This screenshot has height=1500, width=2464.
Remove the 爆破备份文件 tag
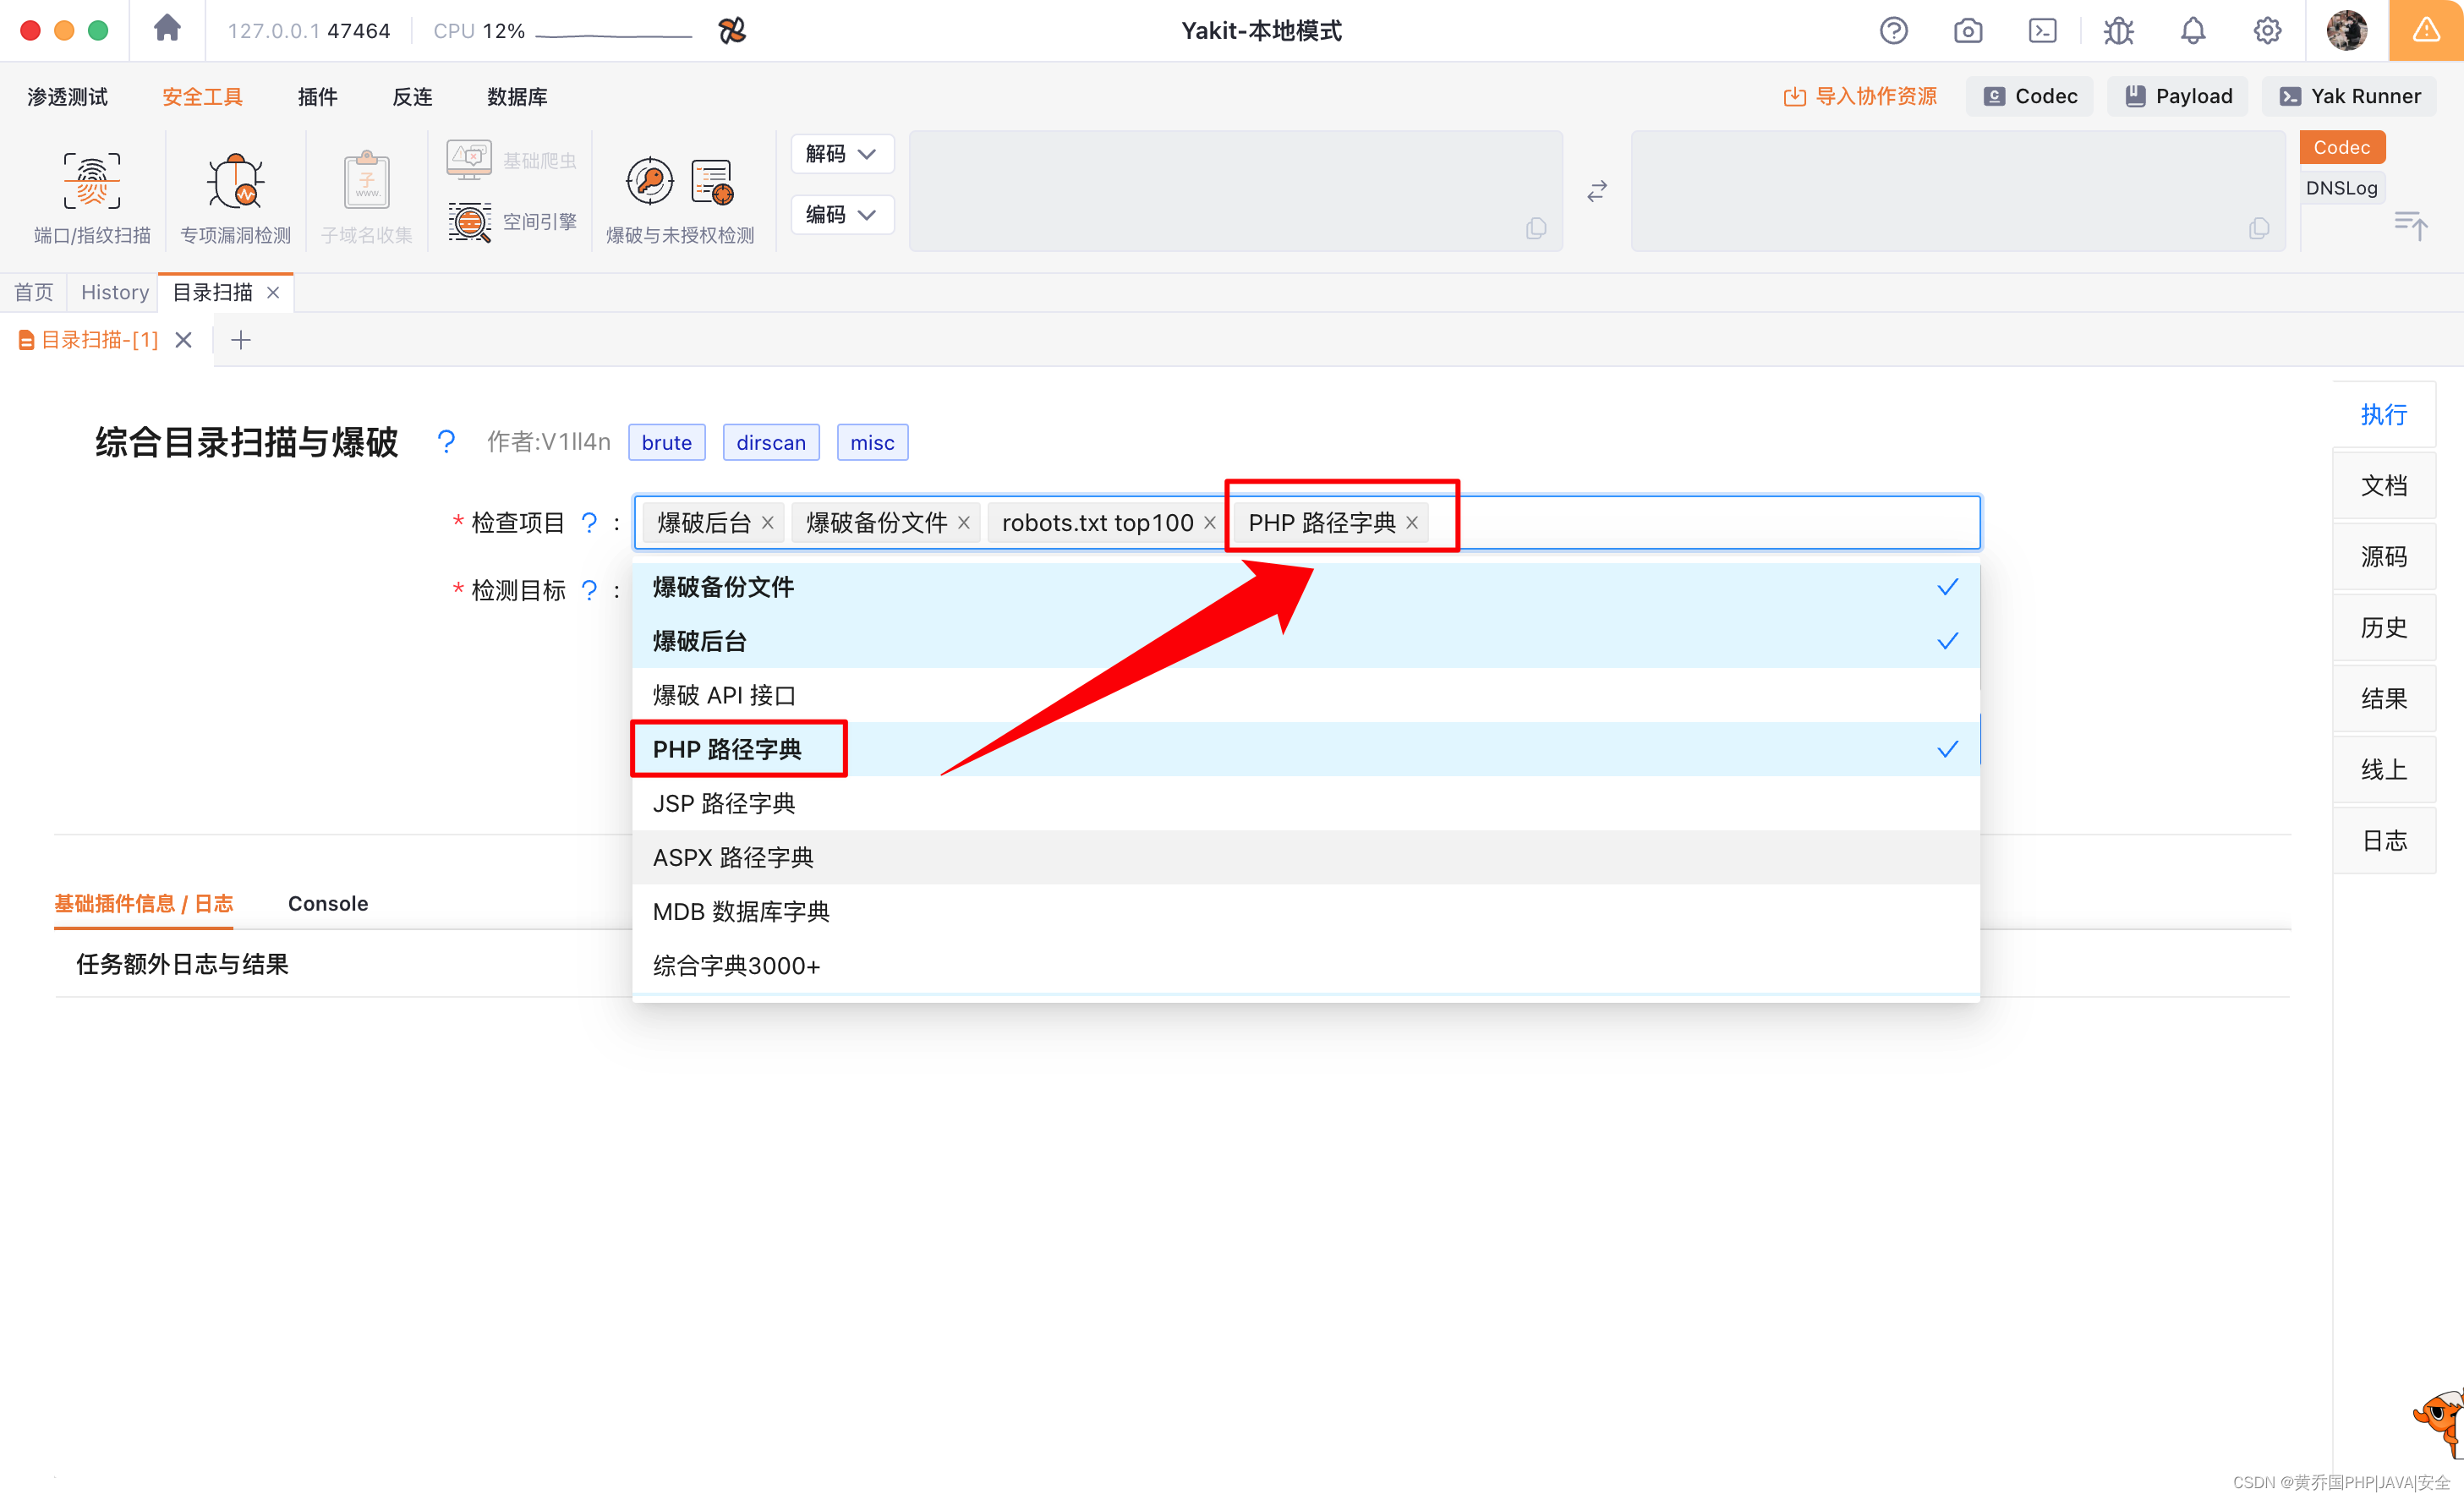(x=963, y=522)
